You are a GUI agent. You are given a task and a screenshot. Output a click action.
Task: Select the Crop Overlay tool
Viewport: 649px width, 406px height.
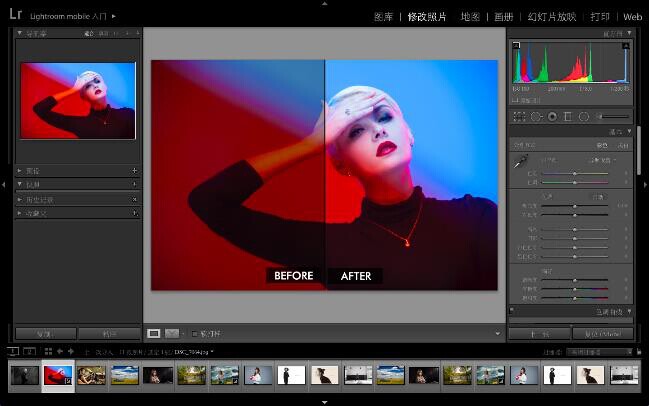pos(520,117)
